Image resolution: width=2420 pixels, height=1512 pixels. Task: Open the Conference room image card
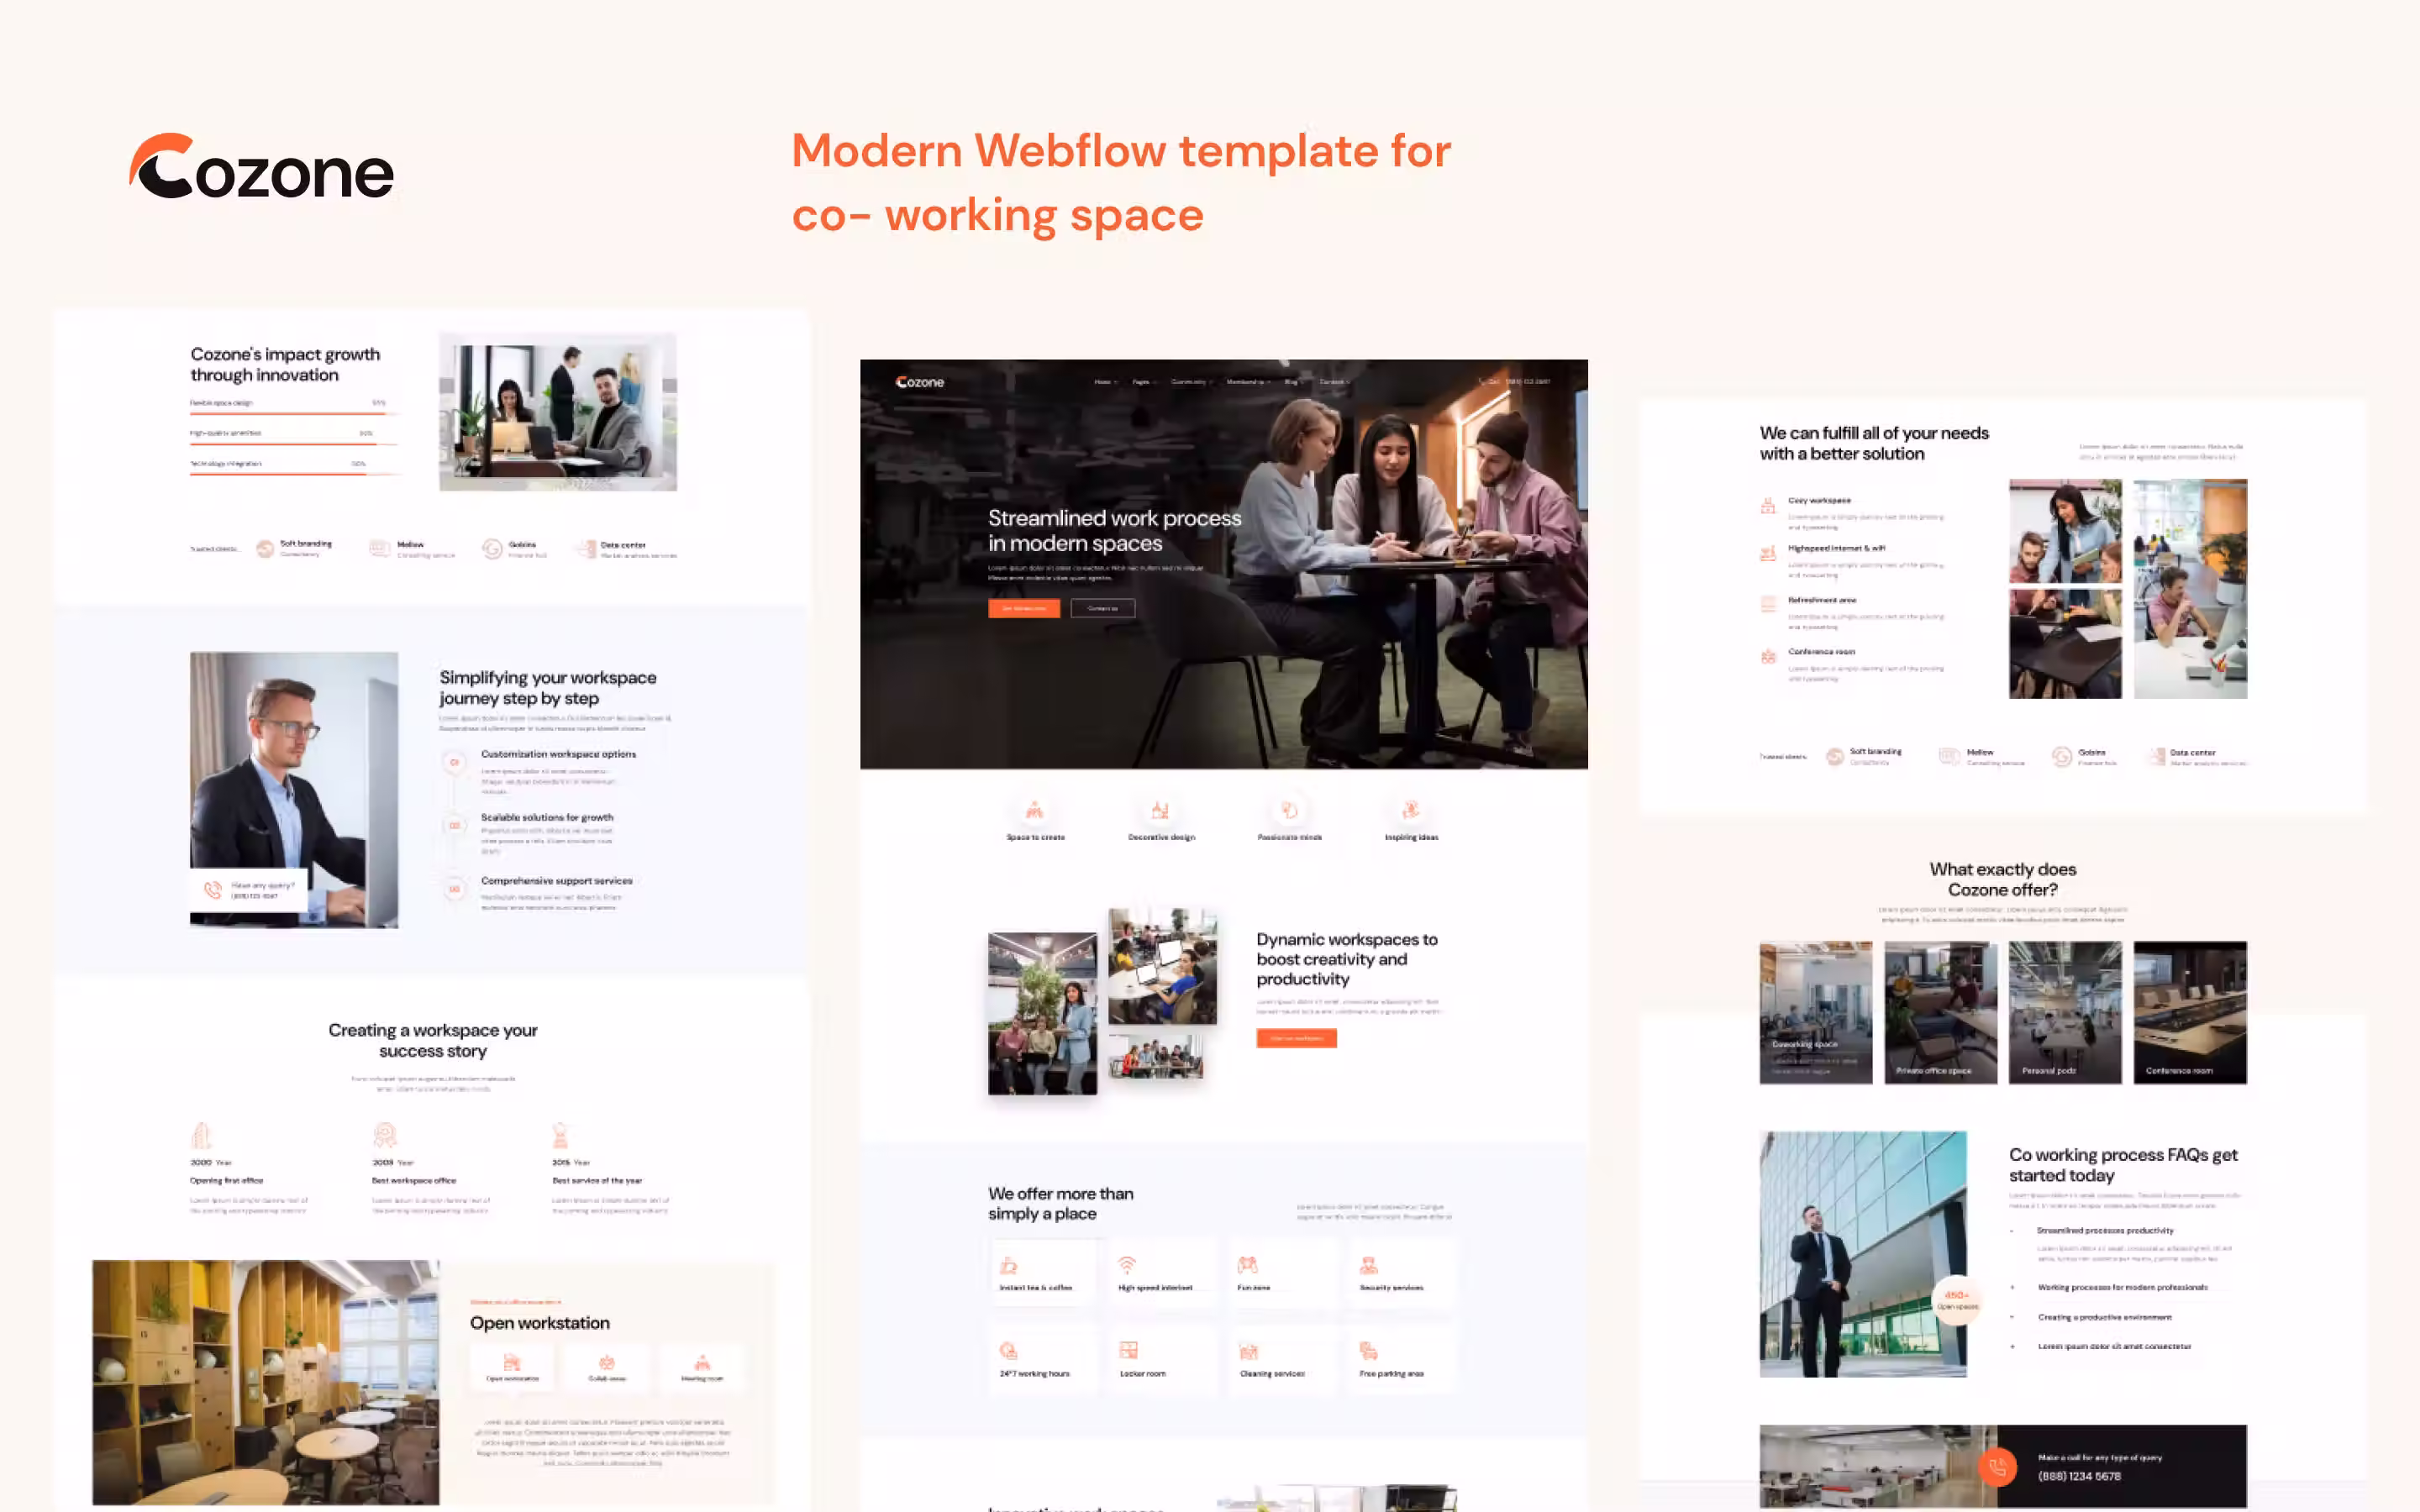click(2190, 1012)
